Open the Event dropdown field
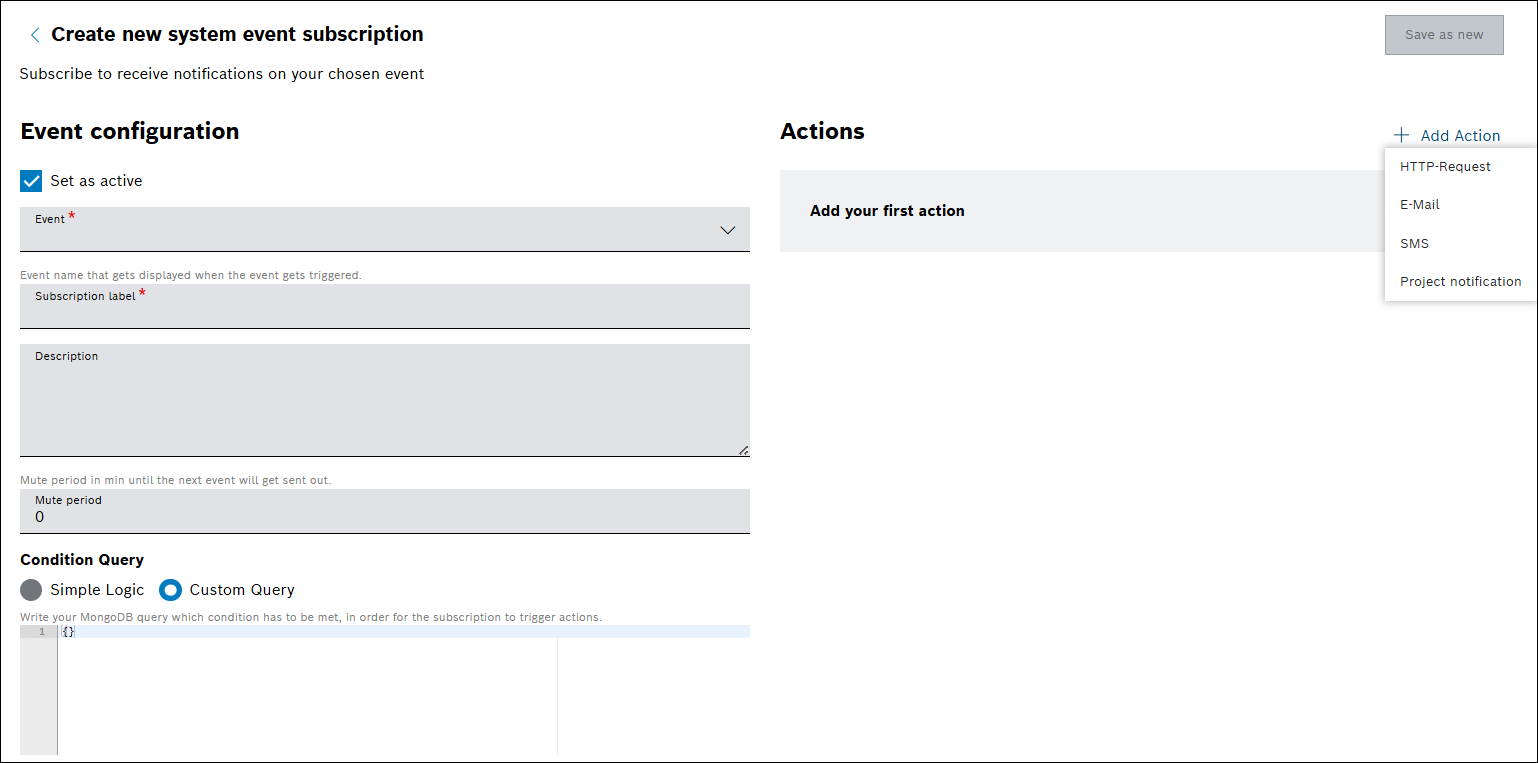The height and width of the screenshot is (763, 1538). [370, 230]
